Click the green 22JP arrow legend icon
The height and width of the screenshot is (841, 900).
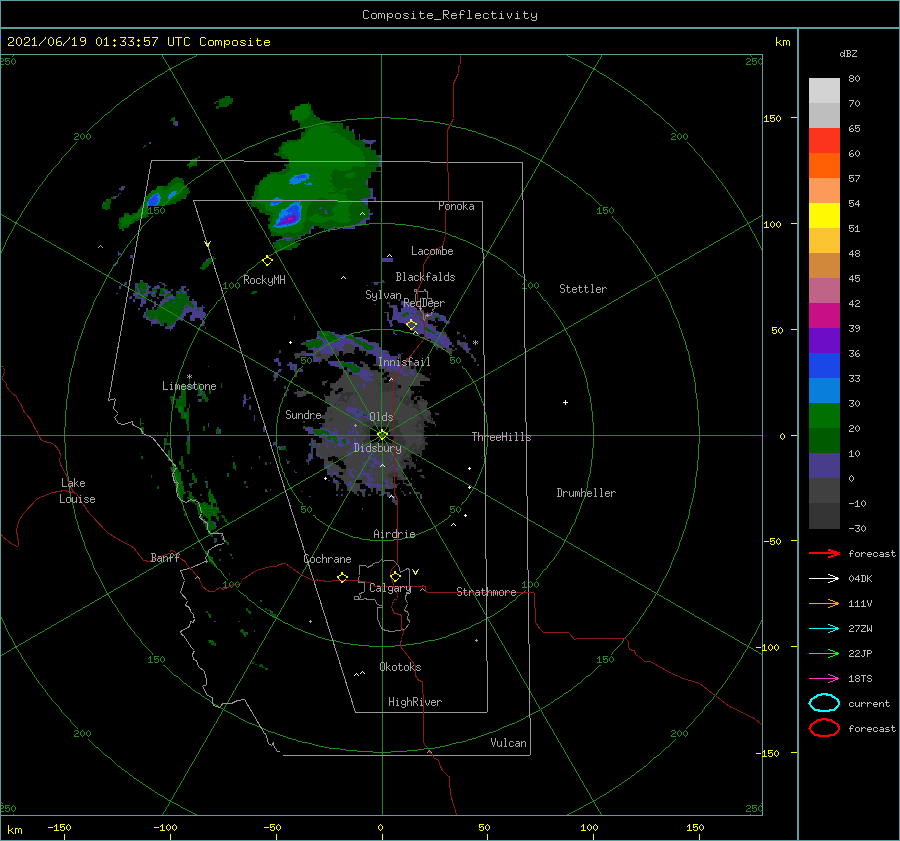point(824,653)
